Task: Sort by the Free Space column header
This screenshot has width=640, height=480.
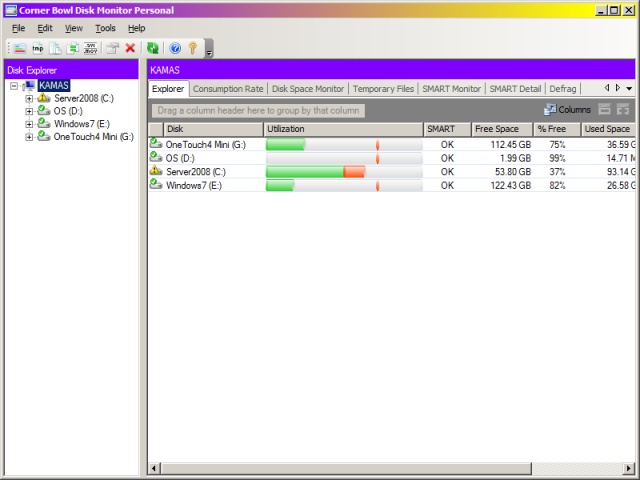Action: [x=502, y=129]
